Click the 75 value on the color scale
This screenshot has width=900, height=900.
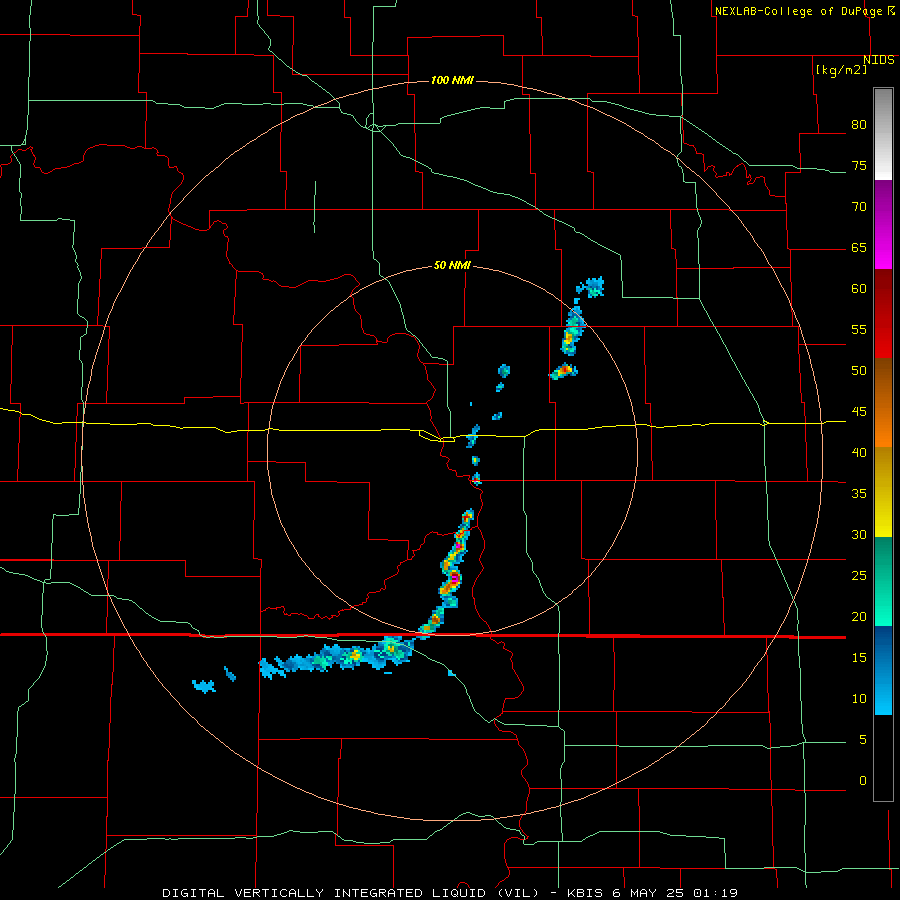point(859,165)
